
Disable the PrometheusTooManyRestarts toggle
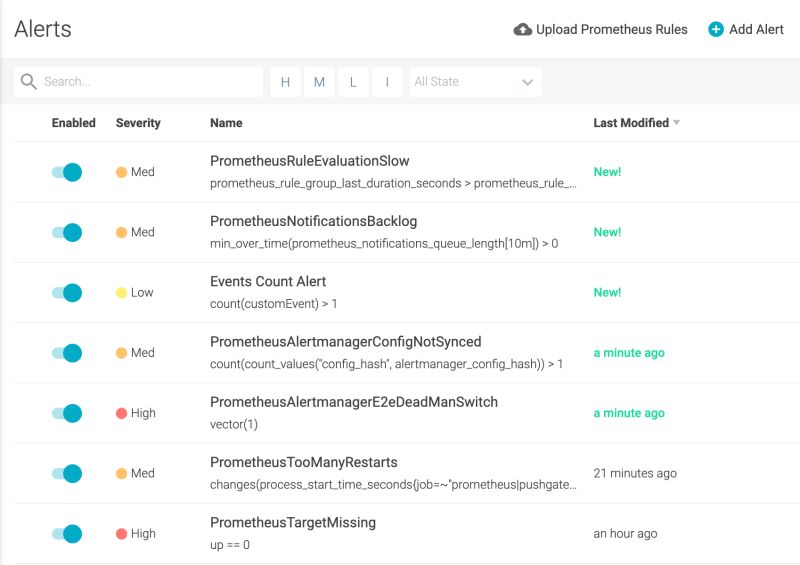[x=67, y=473]
